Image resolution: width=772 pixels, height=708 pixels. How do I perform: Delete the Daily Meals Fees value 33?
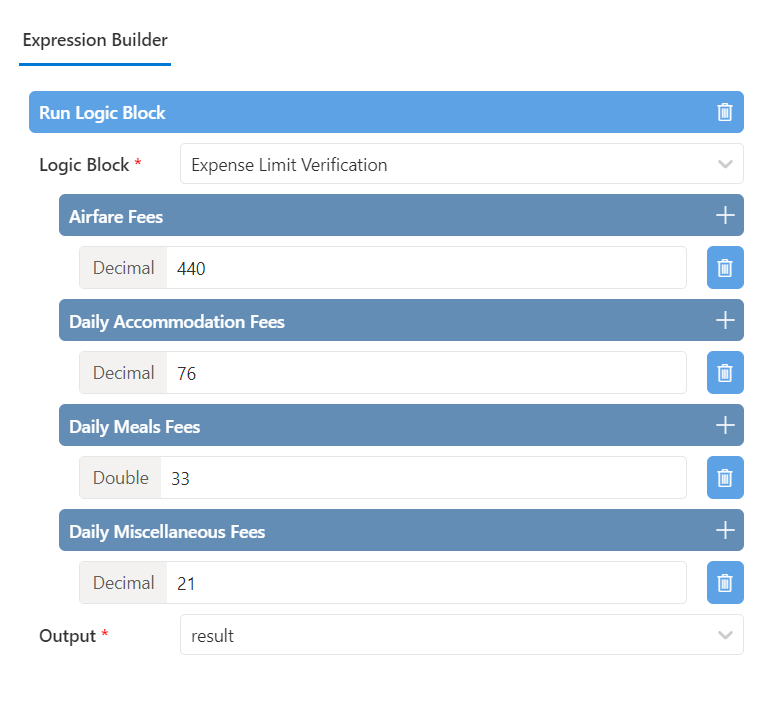pos(725,478)
